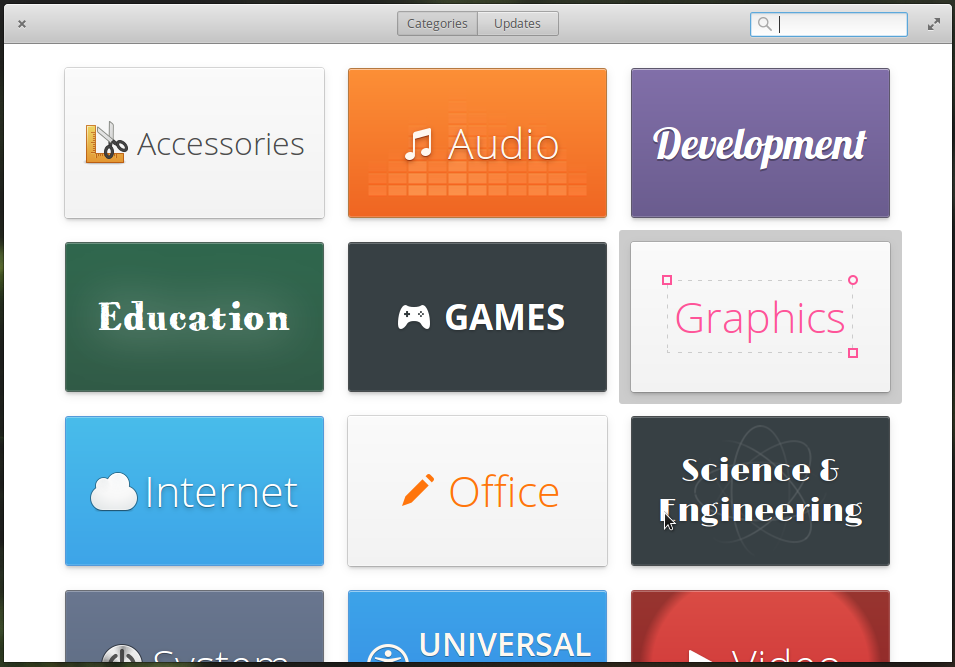Switch to the Updates tab
955x667 pixels.
517,23
